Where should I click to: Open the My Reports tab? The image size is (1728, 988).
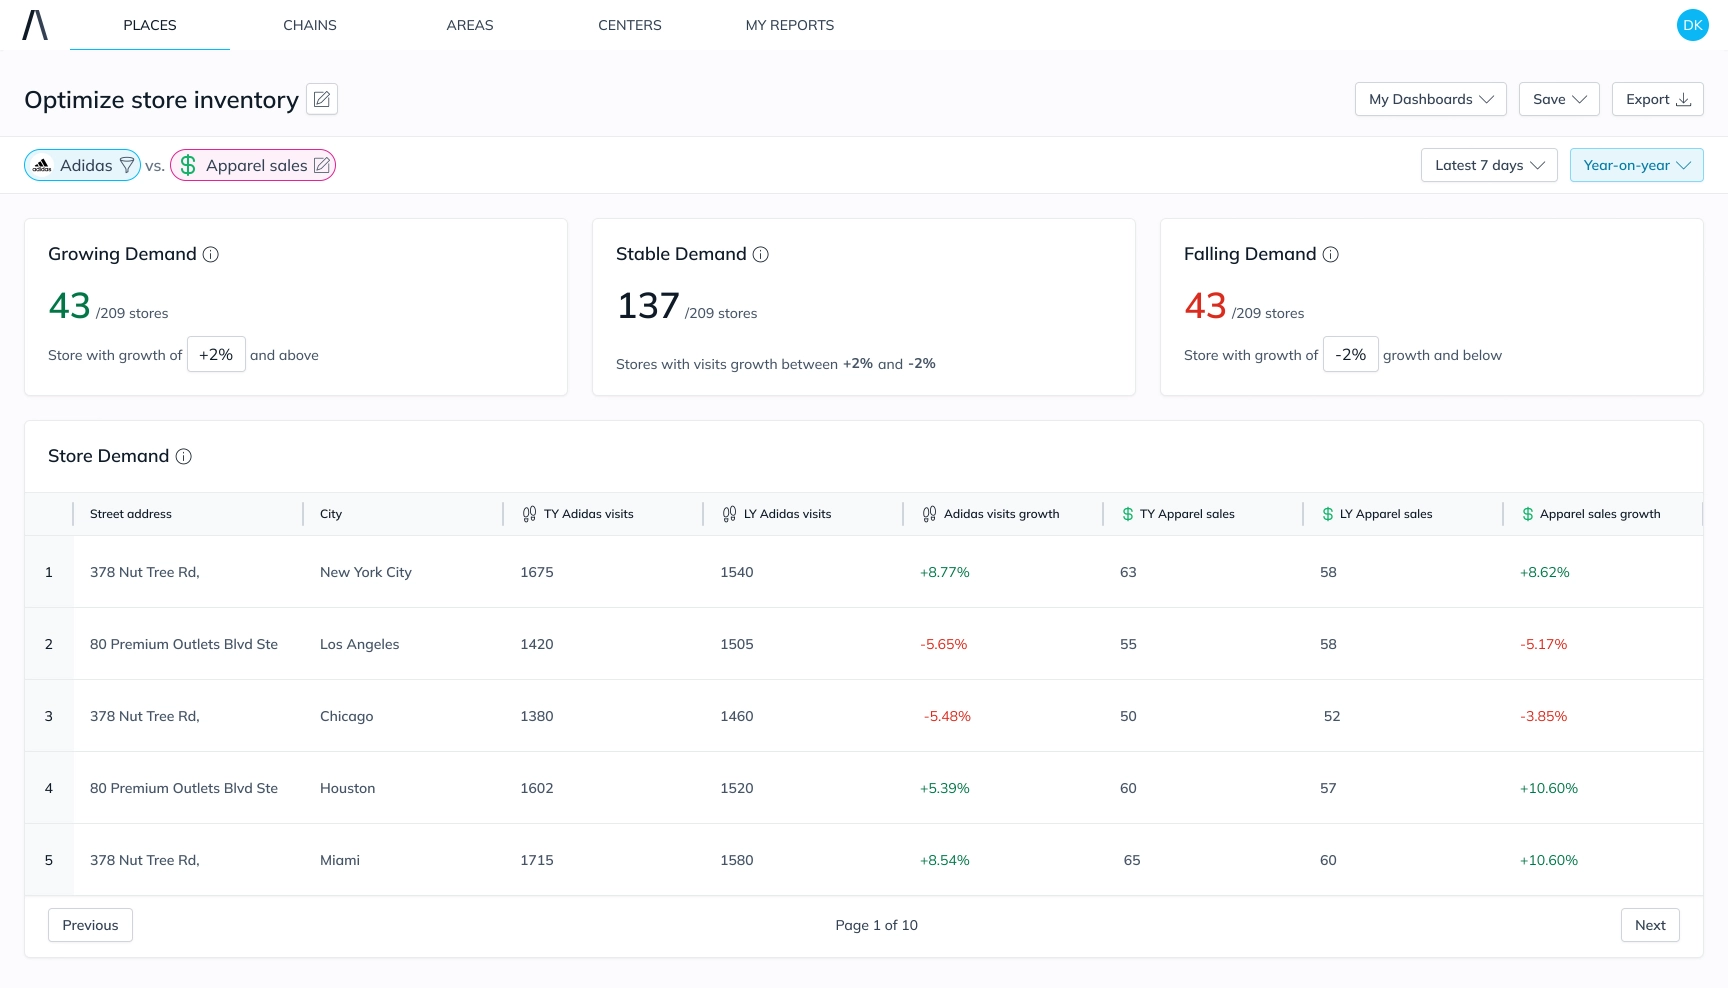click(790, 25)
